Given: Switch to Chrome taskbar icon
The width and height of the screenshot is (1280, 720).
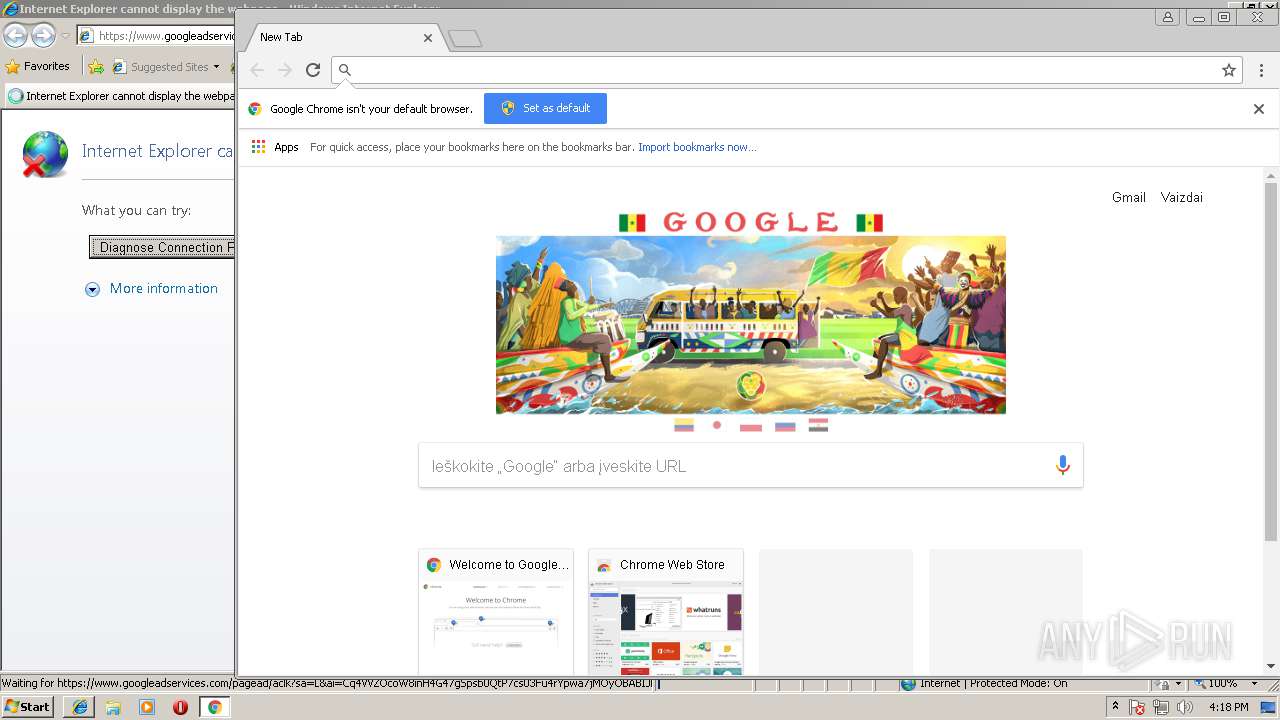Looking at the screenshot, I should tap(214, 707).
